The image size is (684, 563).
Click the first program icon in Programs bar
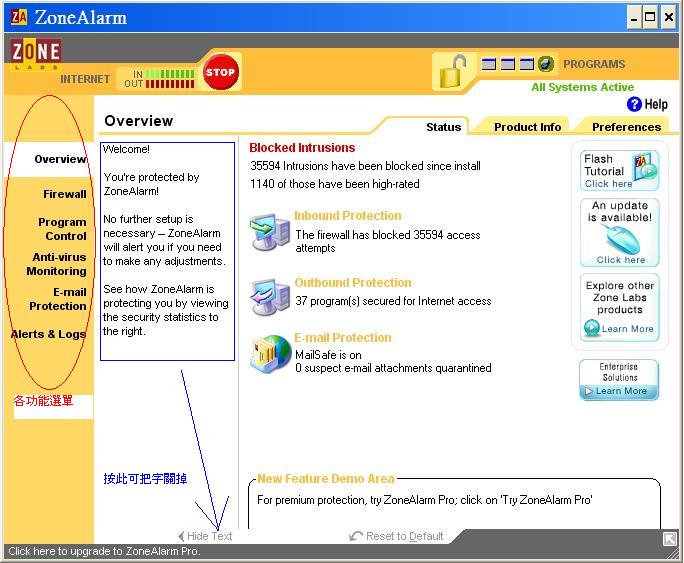coord(489,64)
